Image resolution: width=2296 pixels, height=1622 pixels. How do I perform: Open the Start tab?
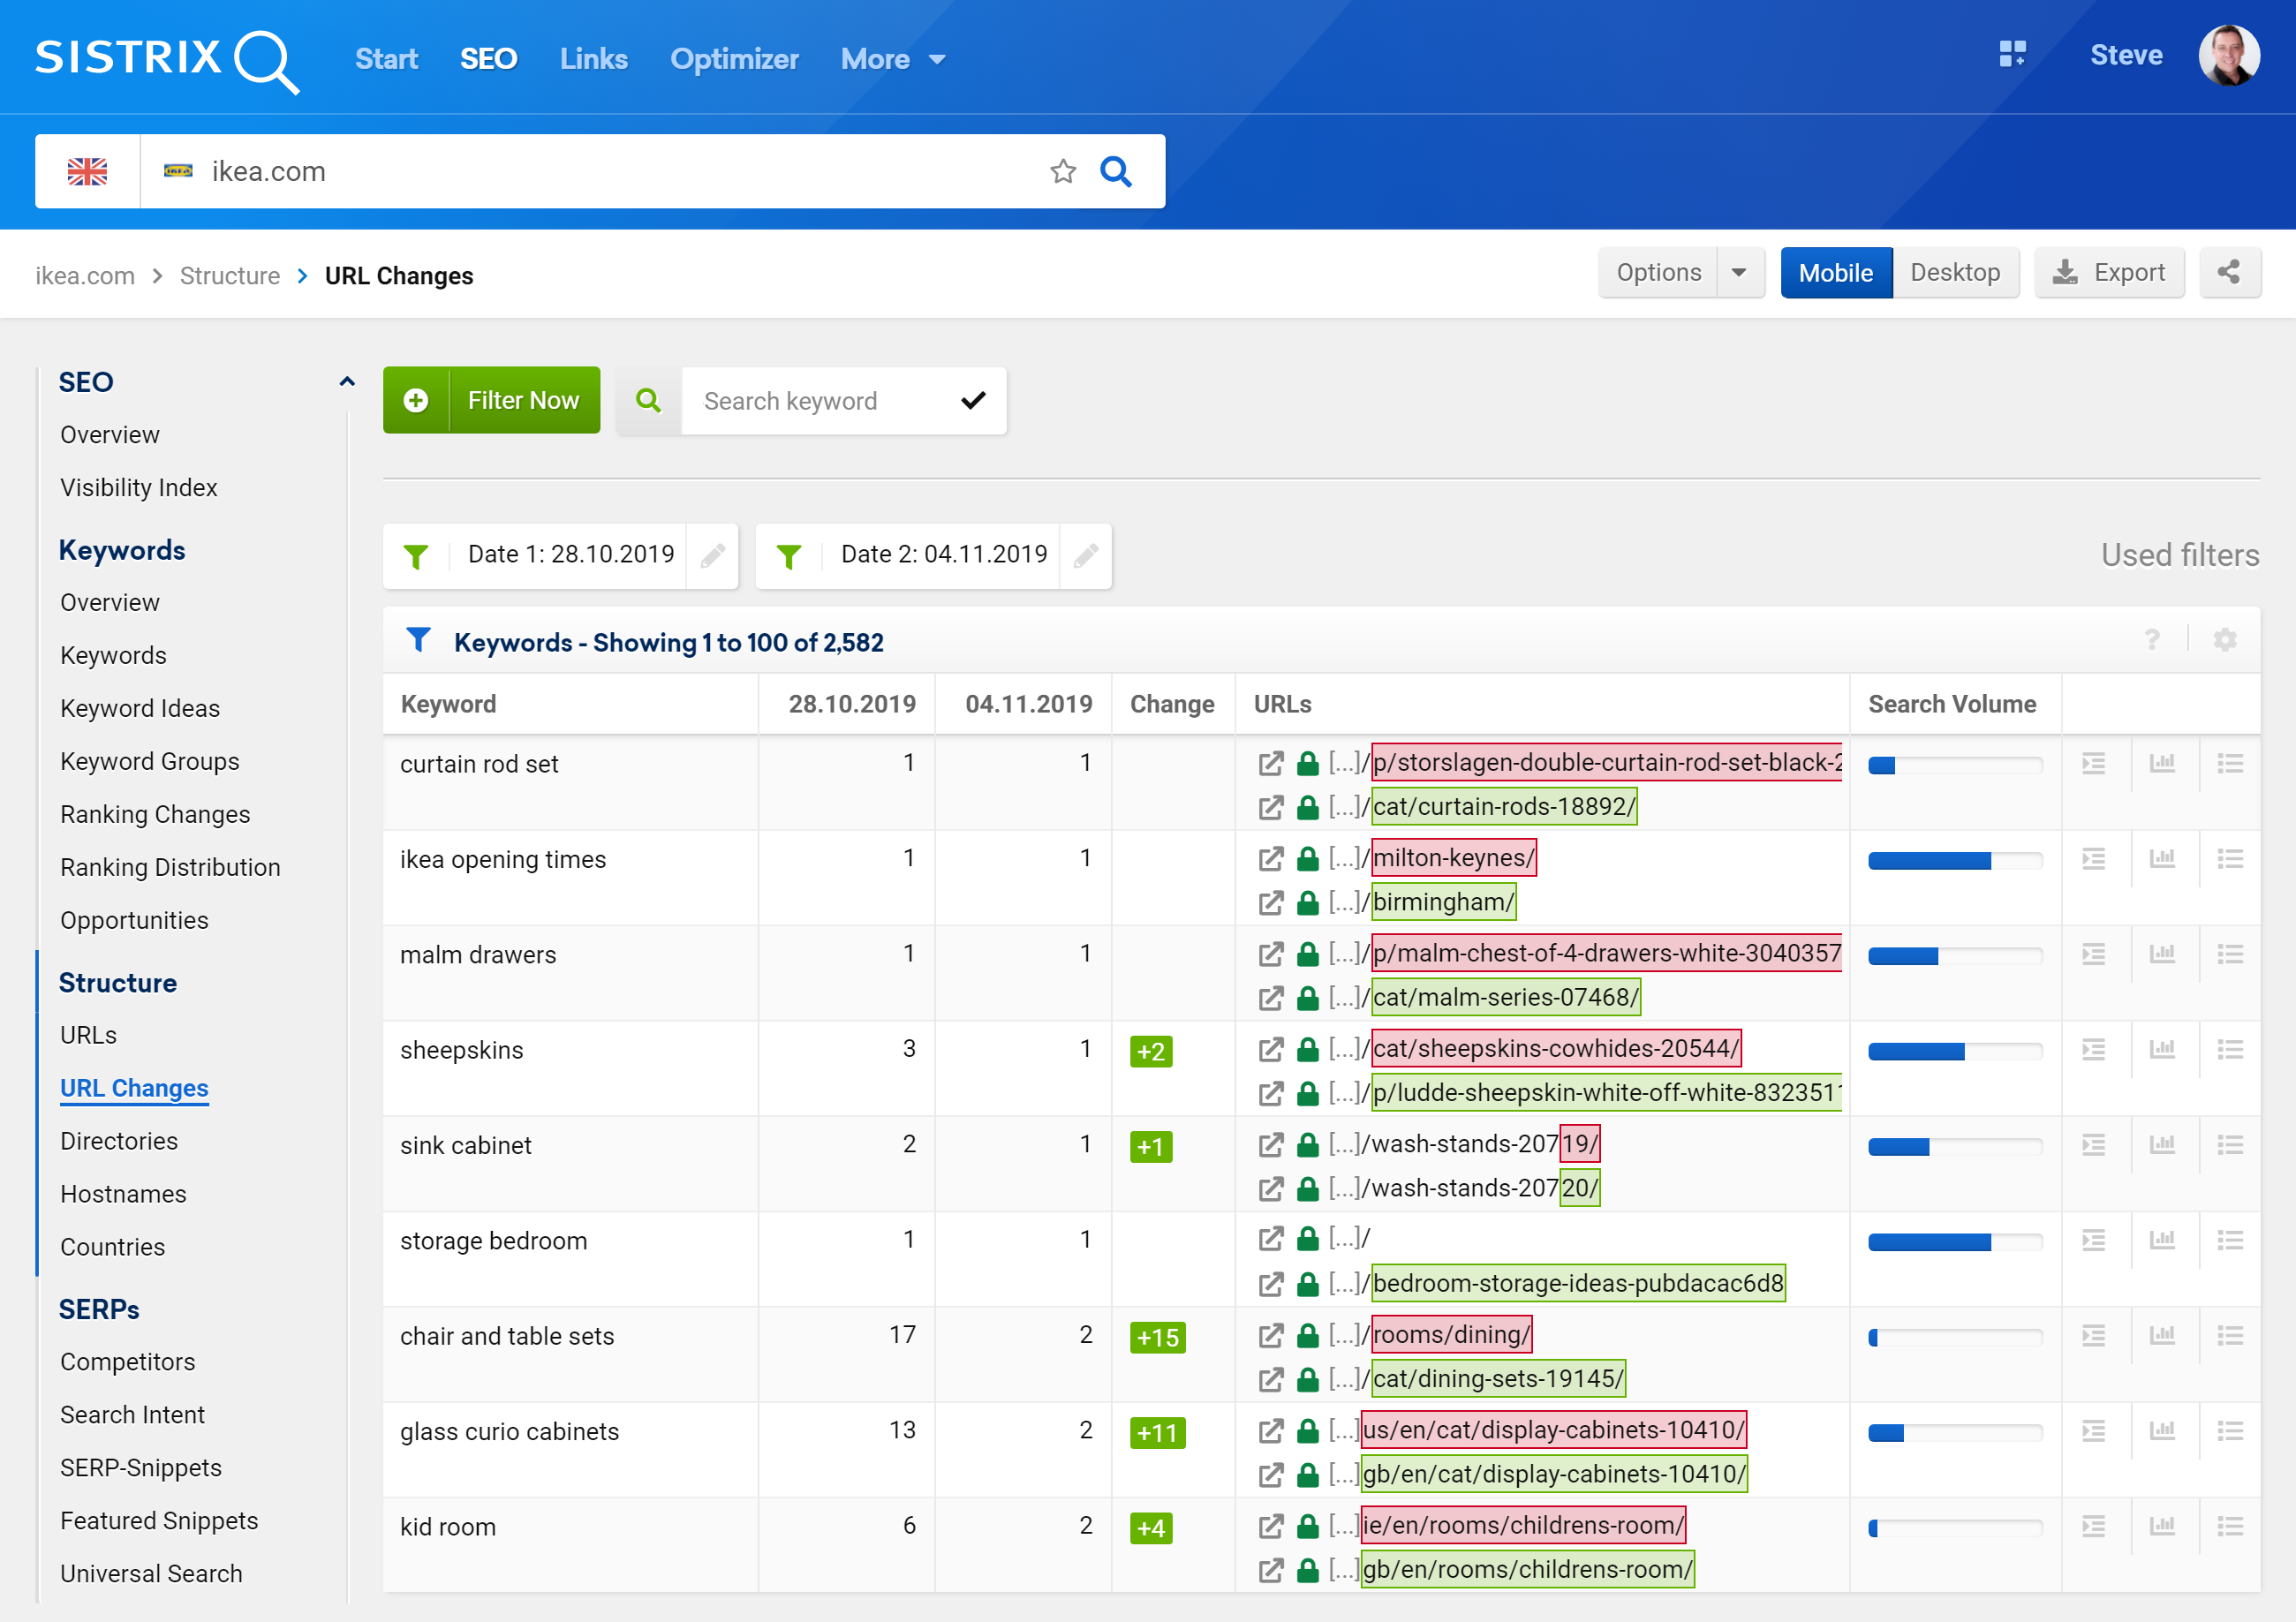click(386, 59)
